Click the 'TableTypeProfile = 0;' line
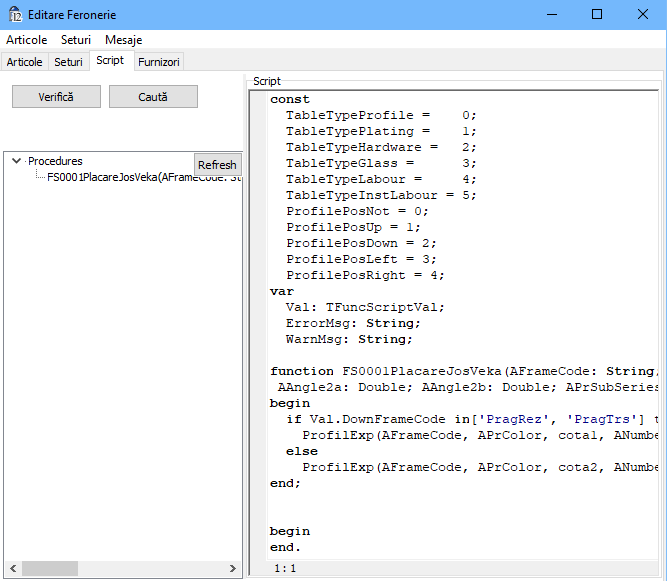Image resolution: width=667 pixels, height=581 pixels. pyautogui.click(x=381, y=115)
